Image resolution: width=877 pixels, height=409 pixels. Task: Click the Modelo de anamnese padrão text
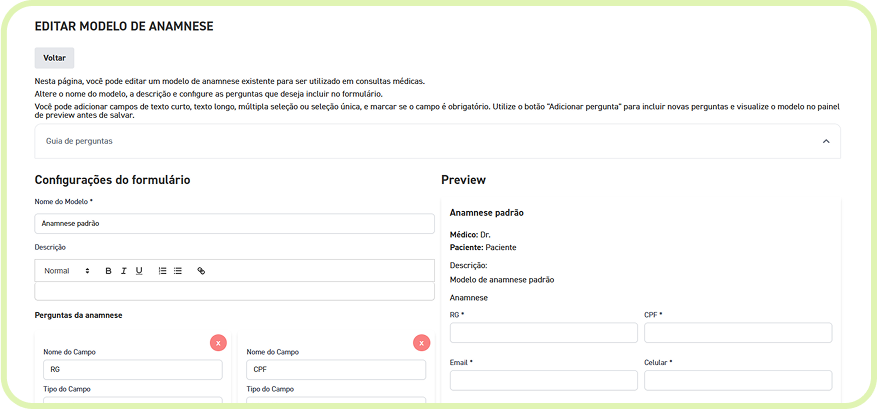(502, 280)
